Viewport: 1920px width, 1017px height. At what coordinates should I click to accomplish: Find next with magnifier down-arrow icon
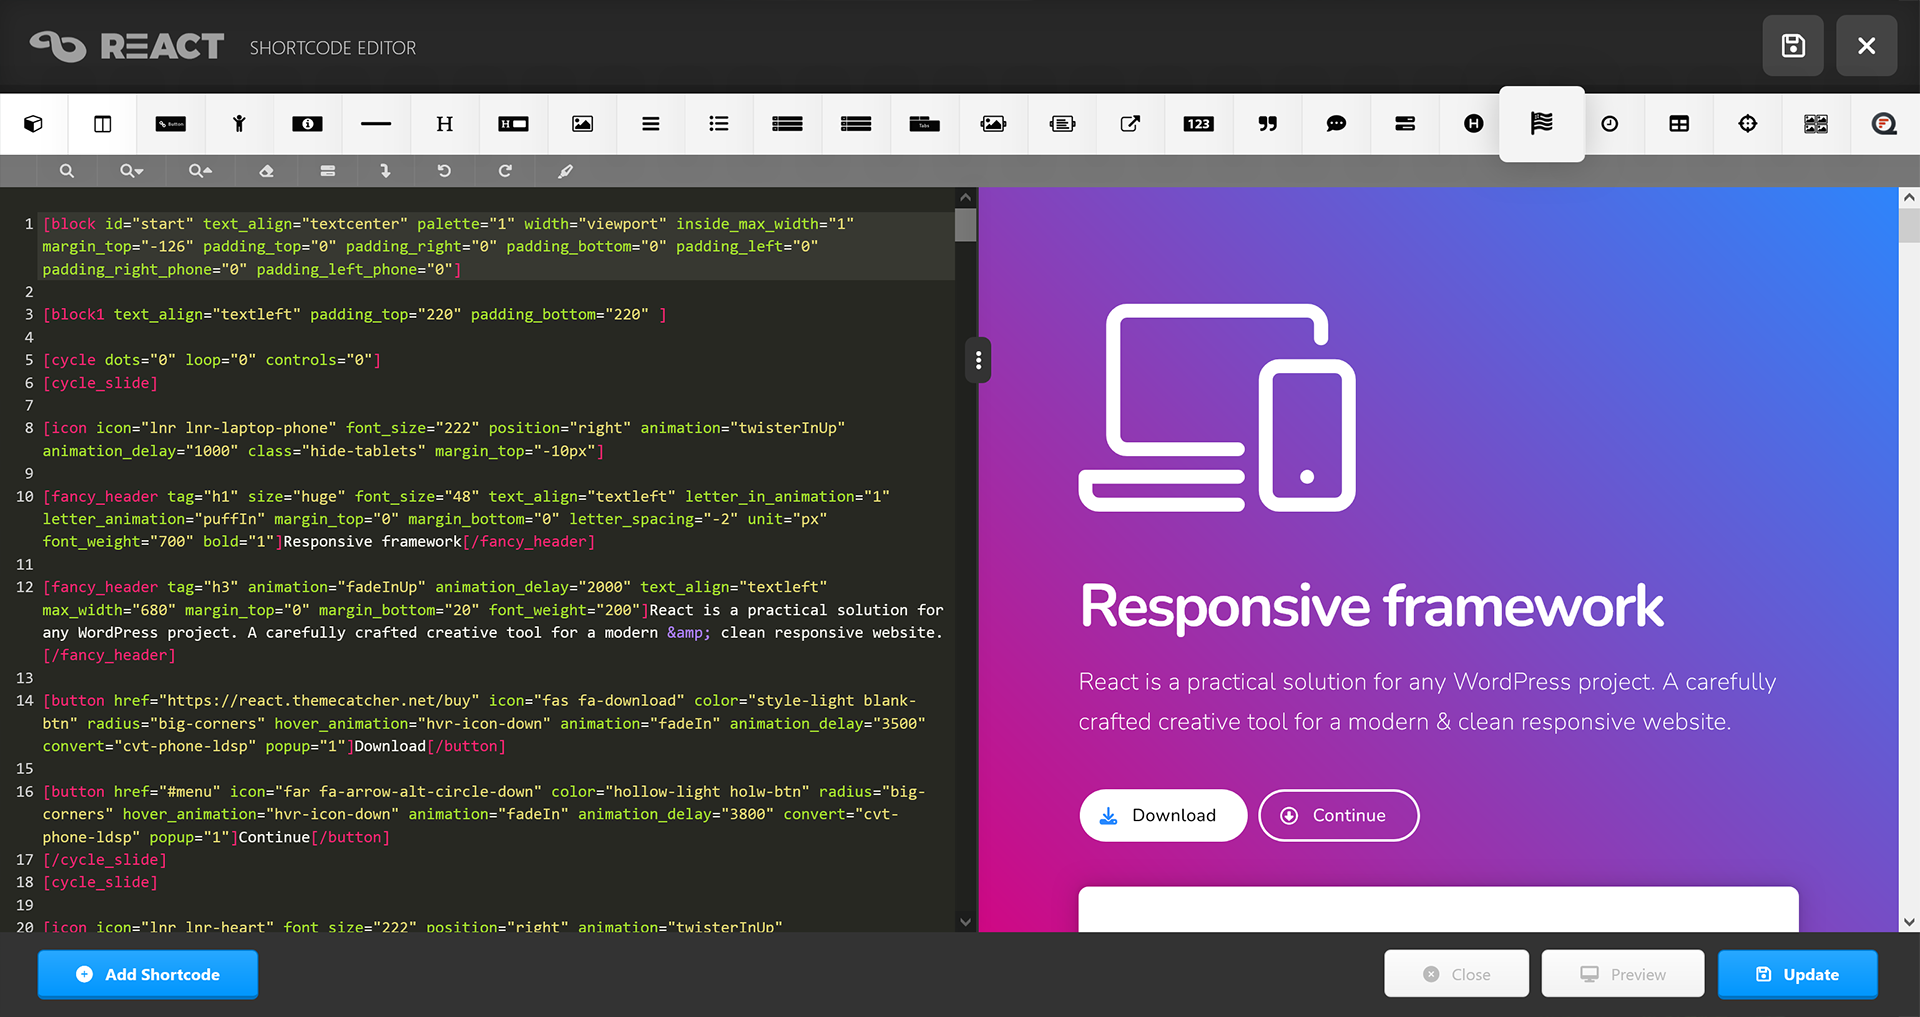131,171
